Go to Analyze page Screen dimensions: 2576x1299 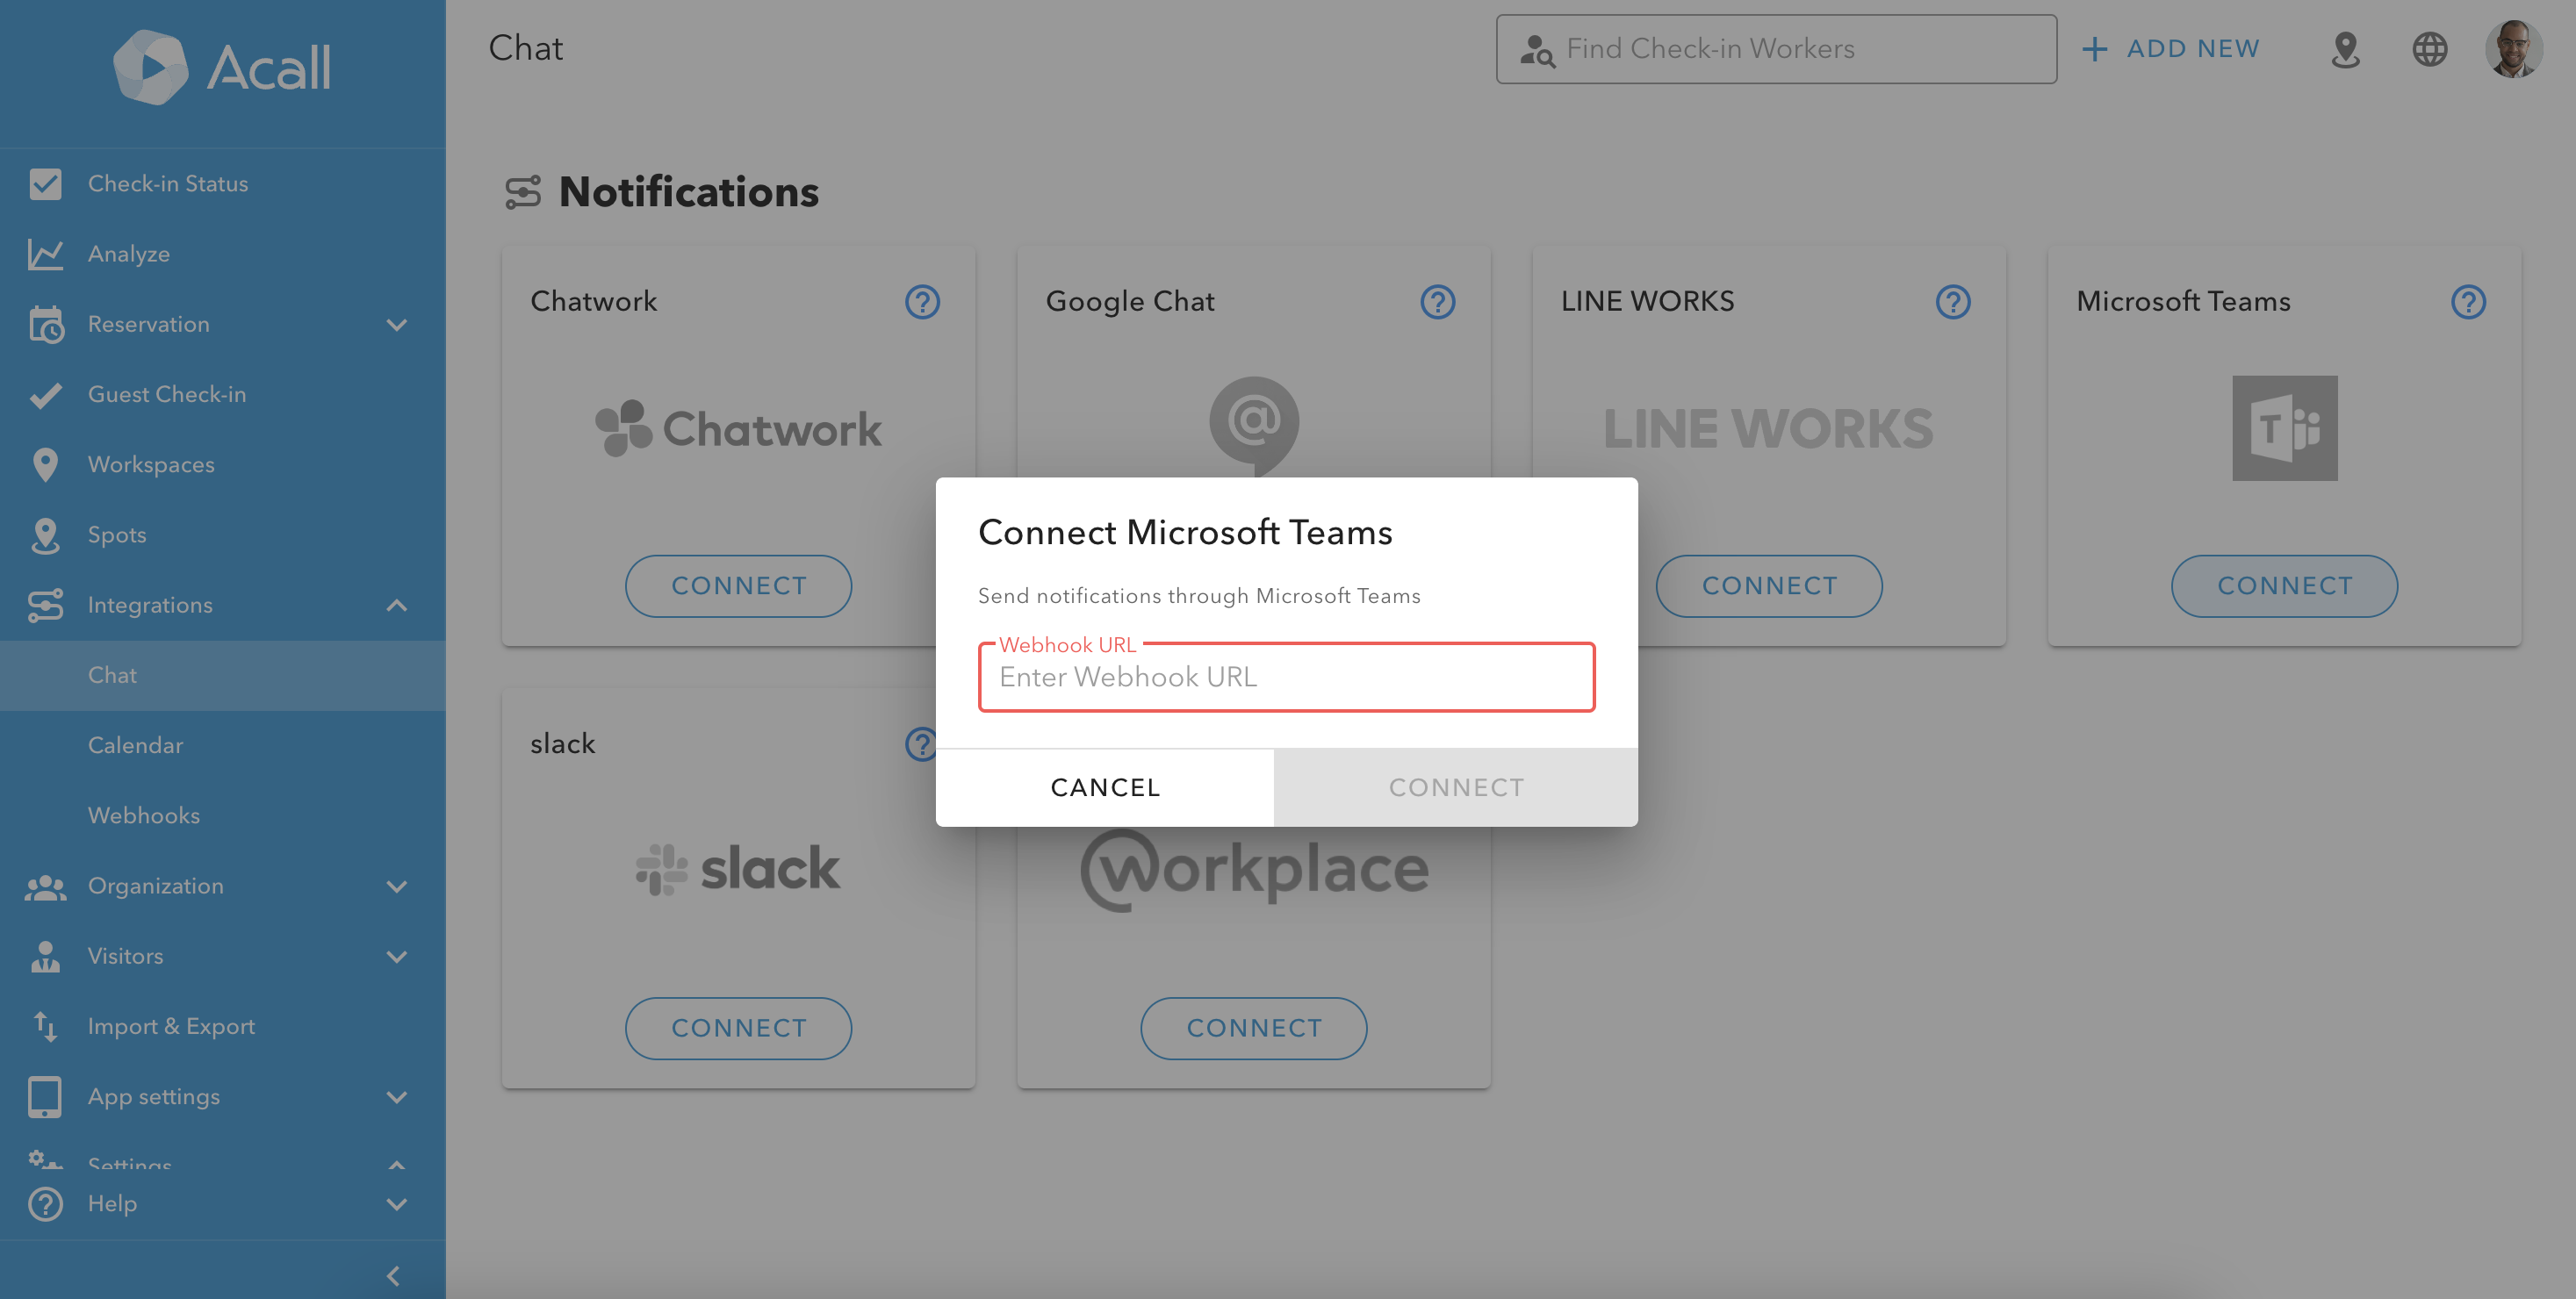click(223, 254)
